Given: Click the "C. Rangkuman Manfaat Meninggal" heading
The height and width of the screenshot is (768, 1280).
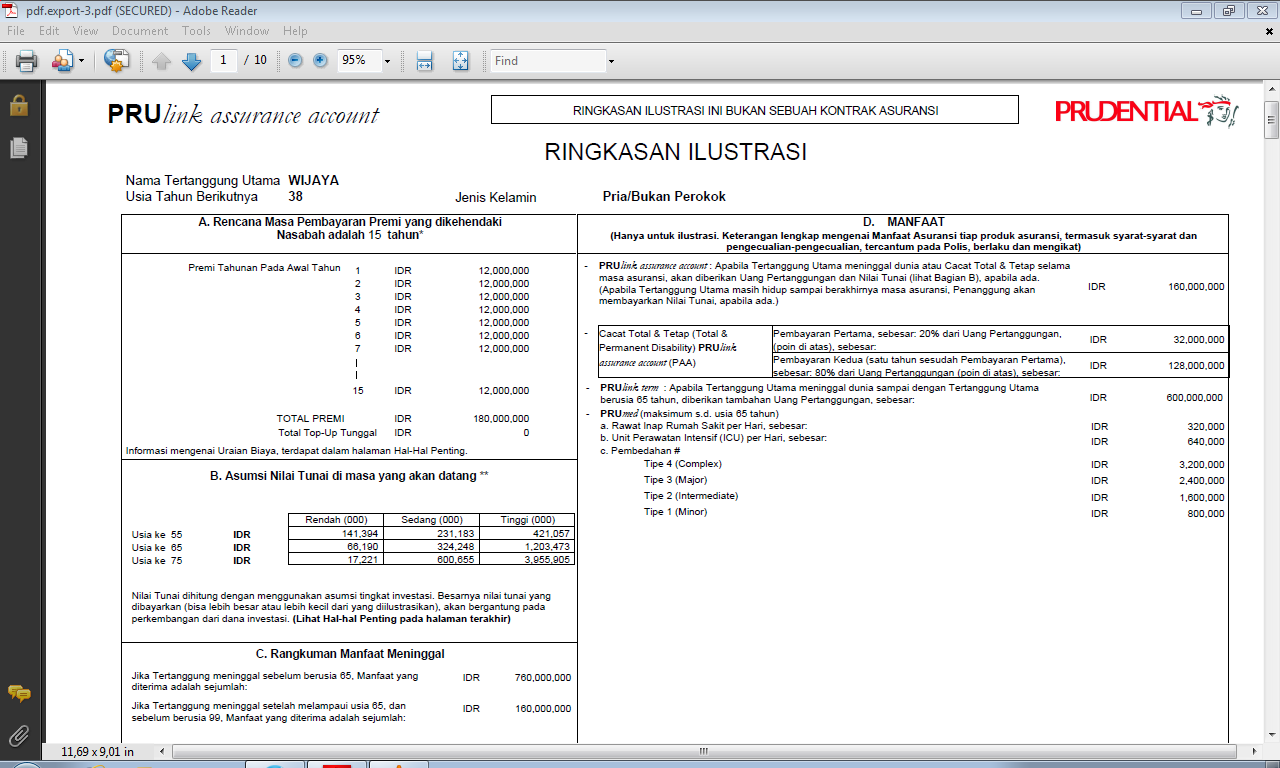Looking at the screenshot, I should (350, 654).
